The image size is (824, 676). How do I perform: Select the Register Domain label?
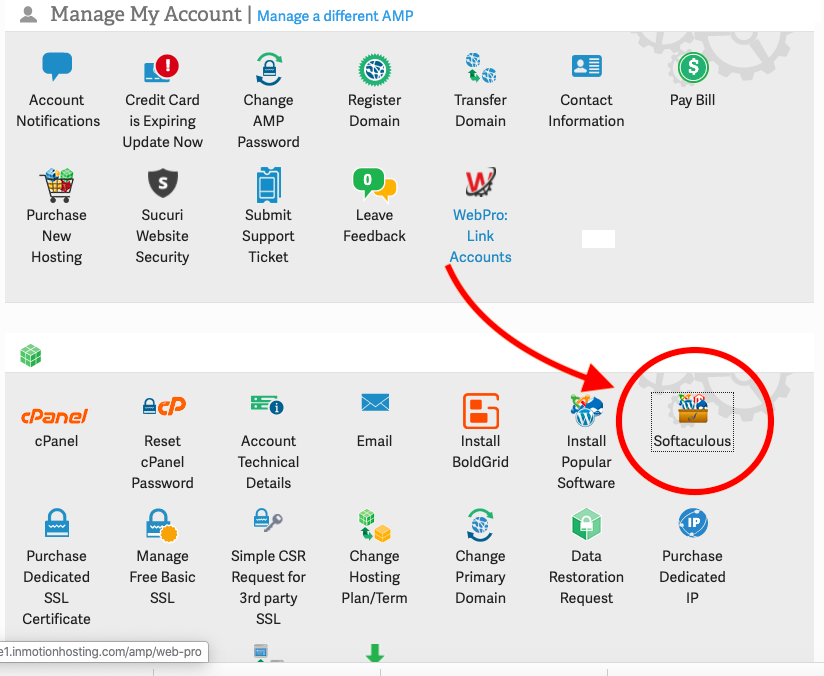[x=375, y=110]
